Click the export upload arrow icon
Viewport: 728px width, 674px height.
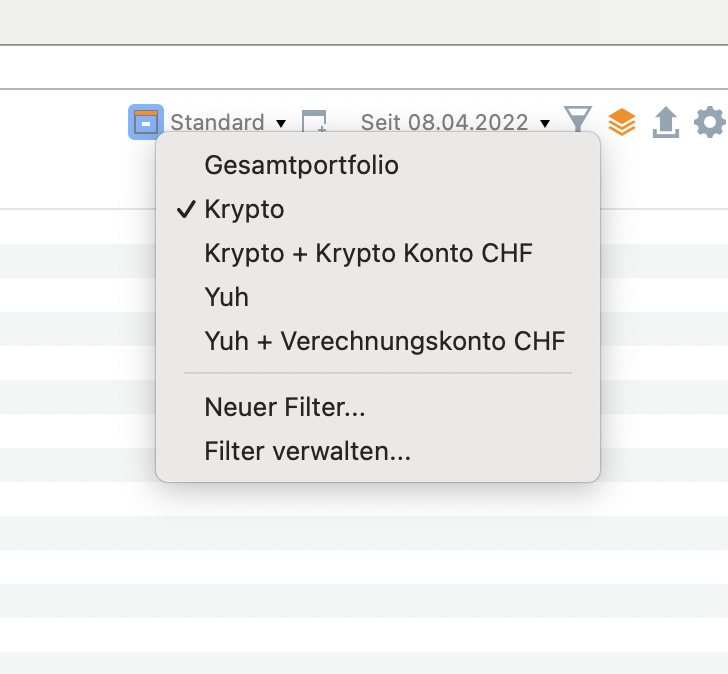click(666, 122)
